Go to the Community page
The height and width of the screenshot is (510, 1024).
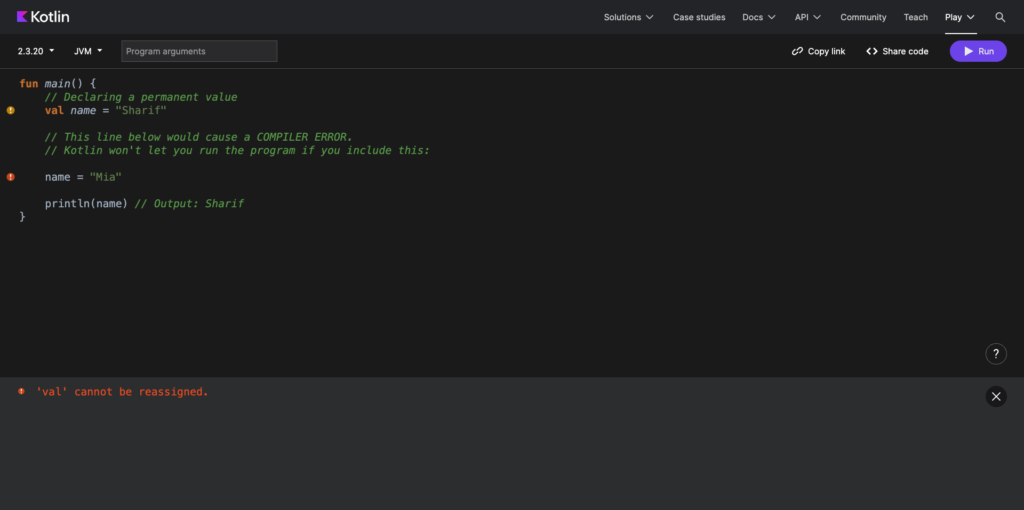point(863,17)
